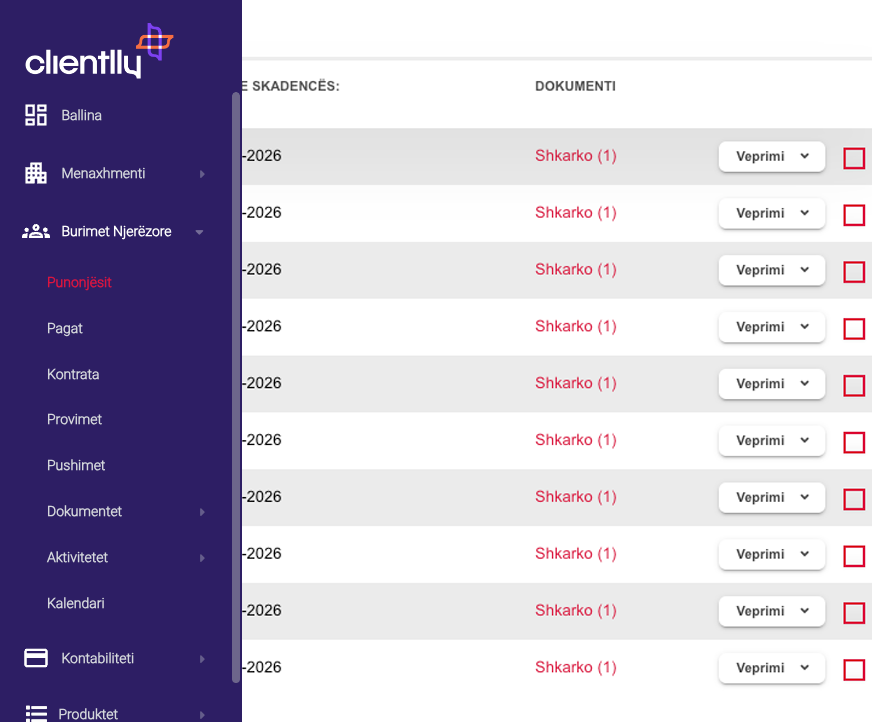The height and width of the screenshot is (722, 872).
Task: Click the Ballina dashboard icon
Action: (x=36, y=115)
